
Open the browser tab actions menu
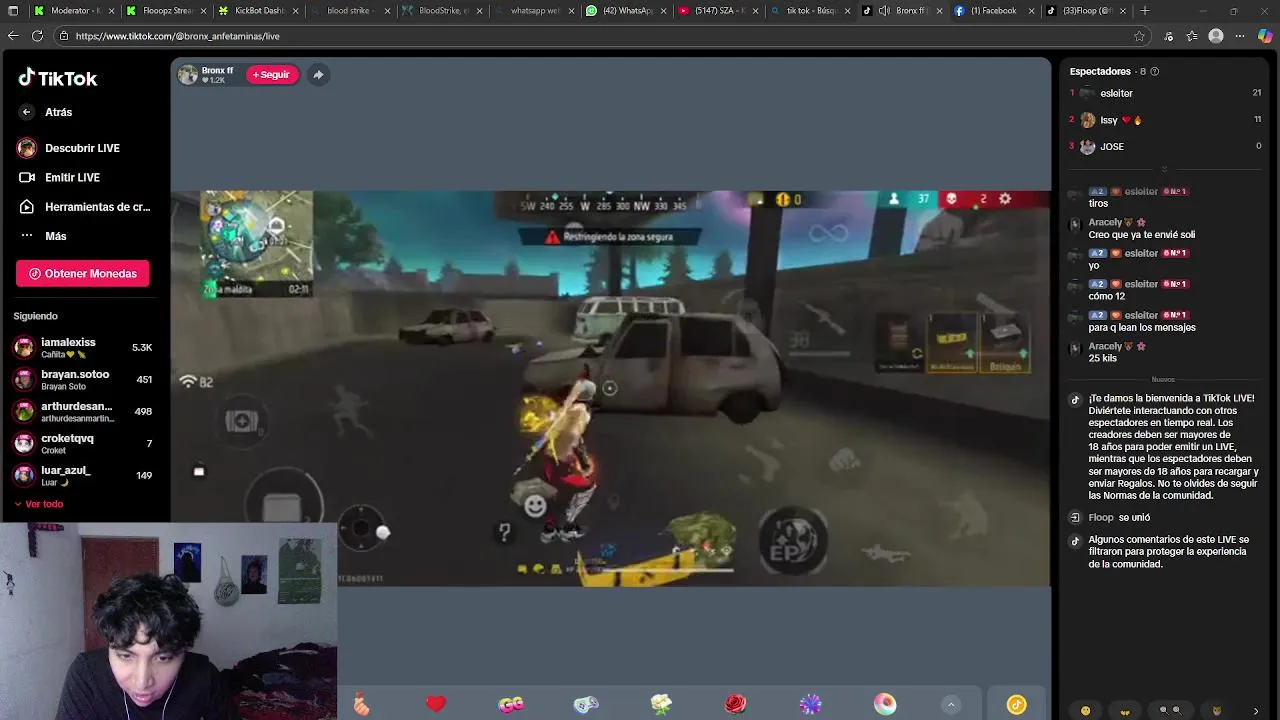coord(13,11)
